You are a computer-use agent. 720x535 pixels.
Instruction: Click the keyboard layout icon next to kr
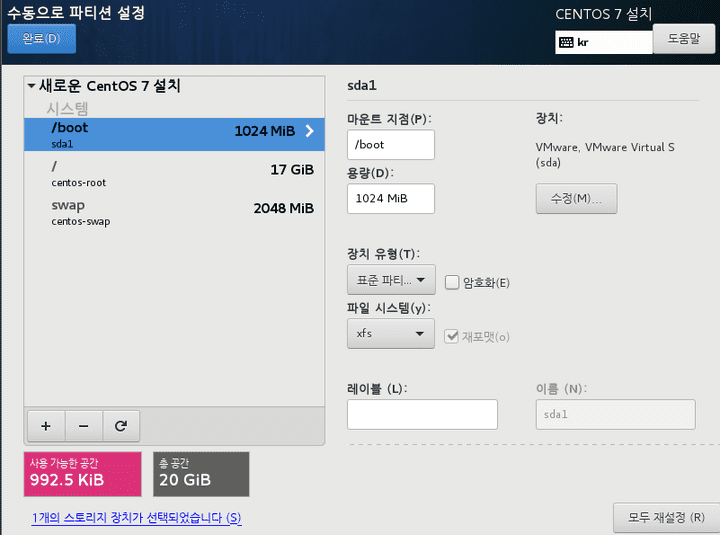click(566, 42)
